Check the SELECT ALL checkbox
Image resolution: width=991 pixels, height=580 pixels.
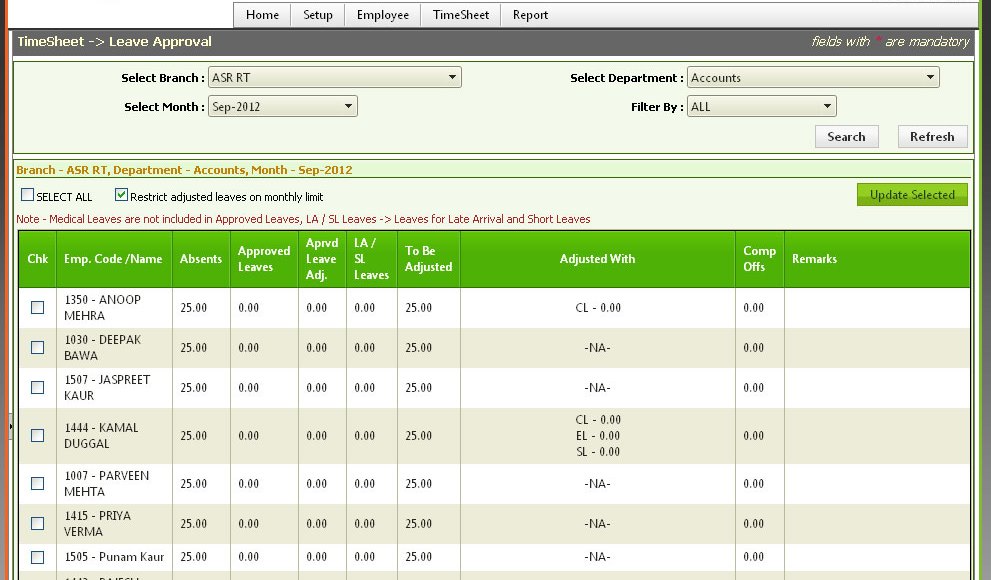click(28, 196)
